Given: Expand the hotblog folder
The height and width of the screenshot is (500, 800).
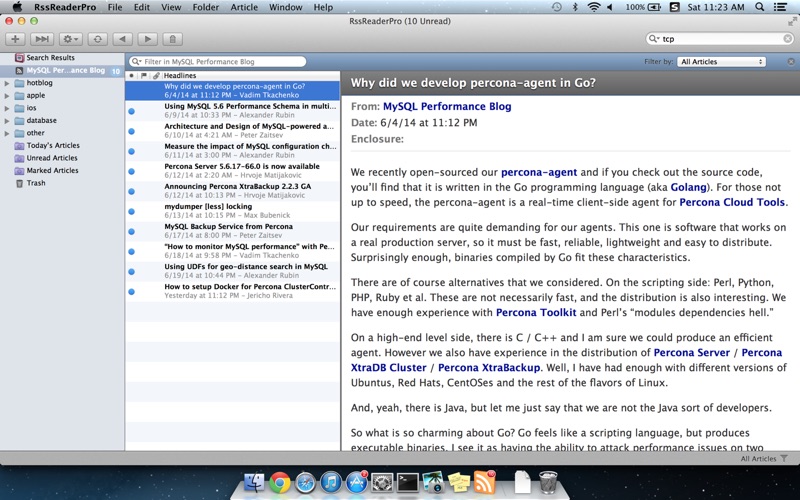Looking at the screenshot, I should [x=7, y=83].
